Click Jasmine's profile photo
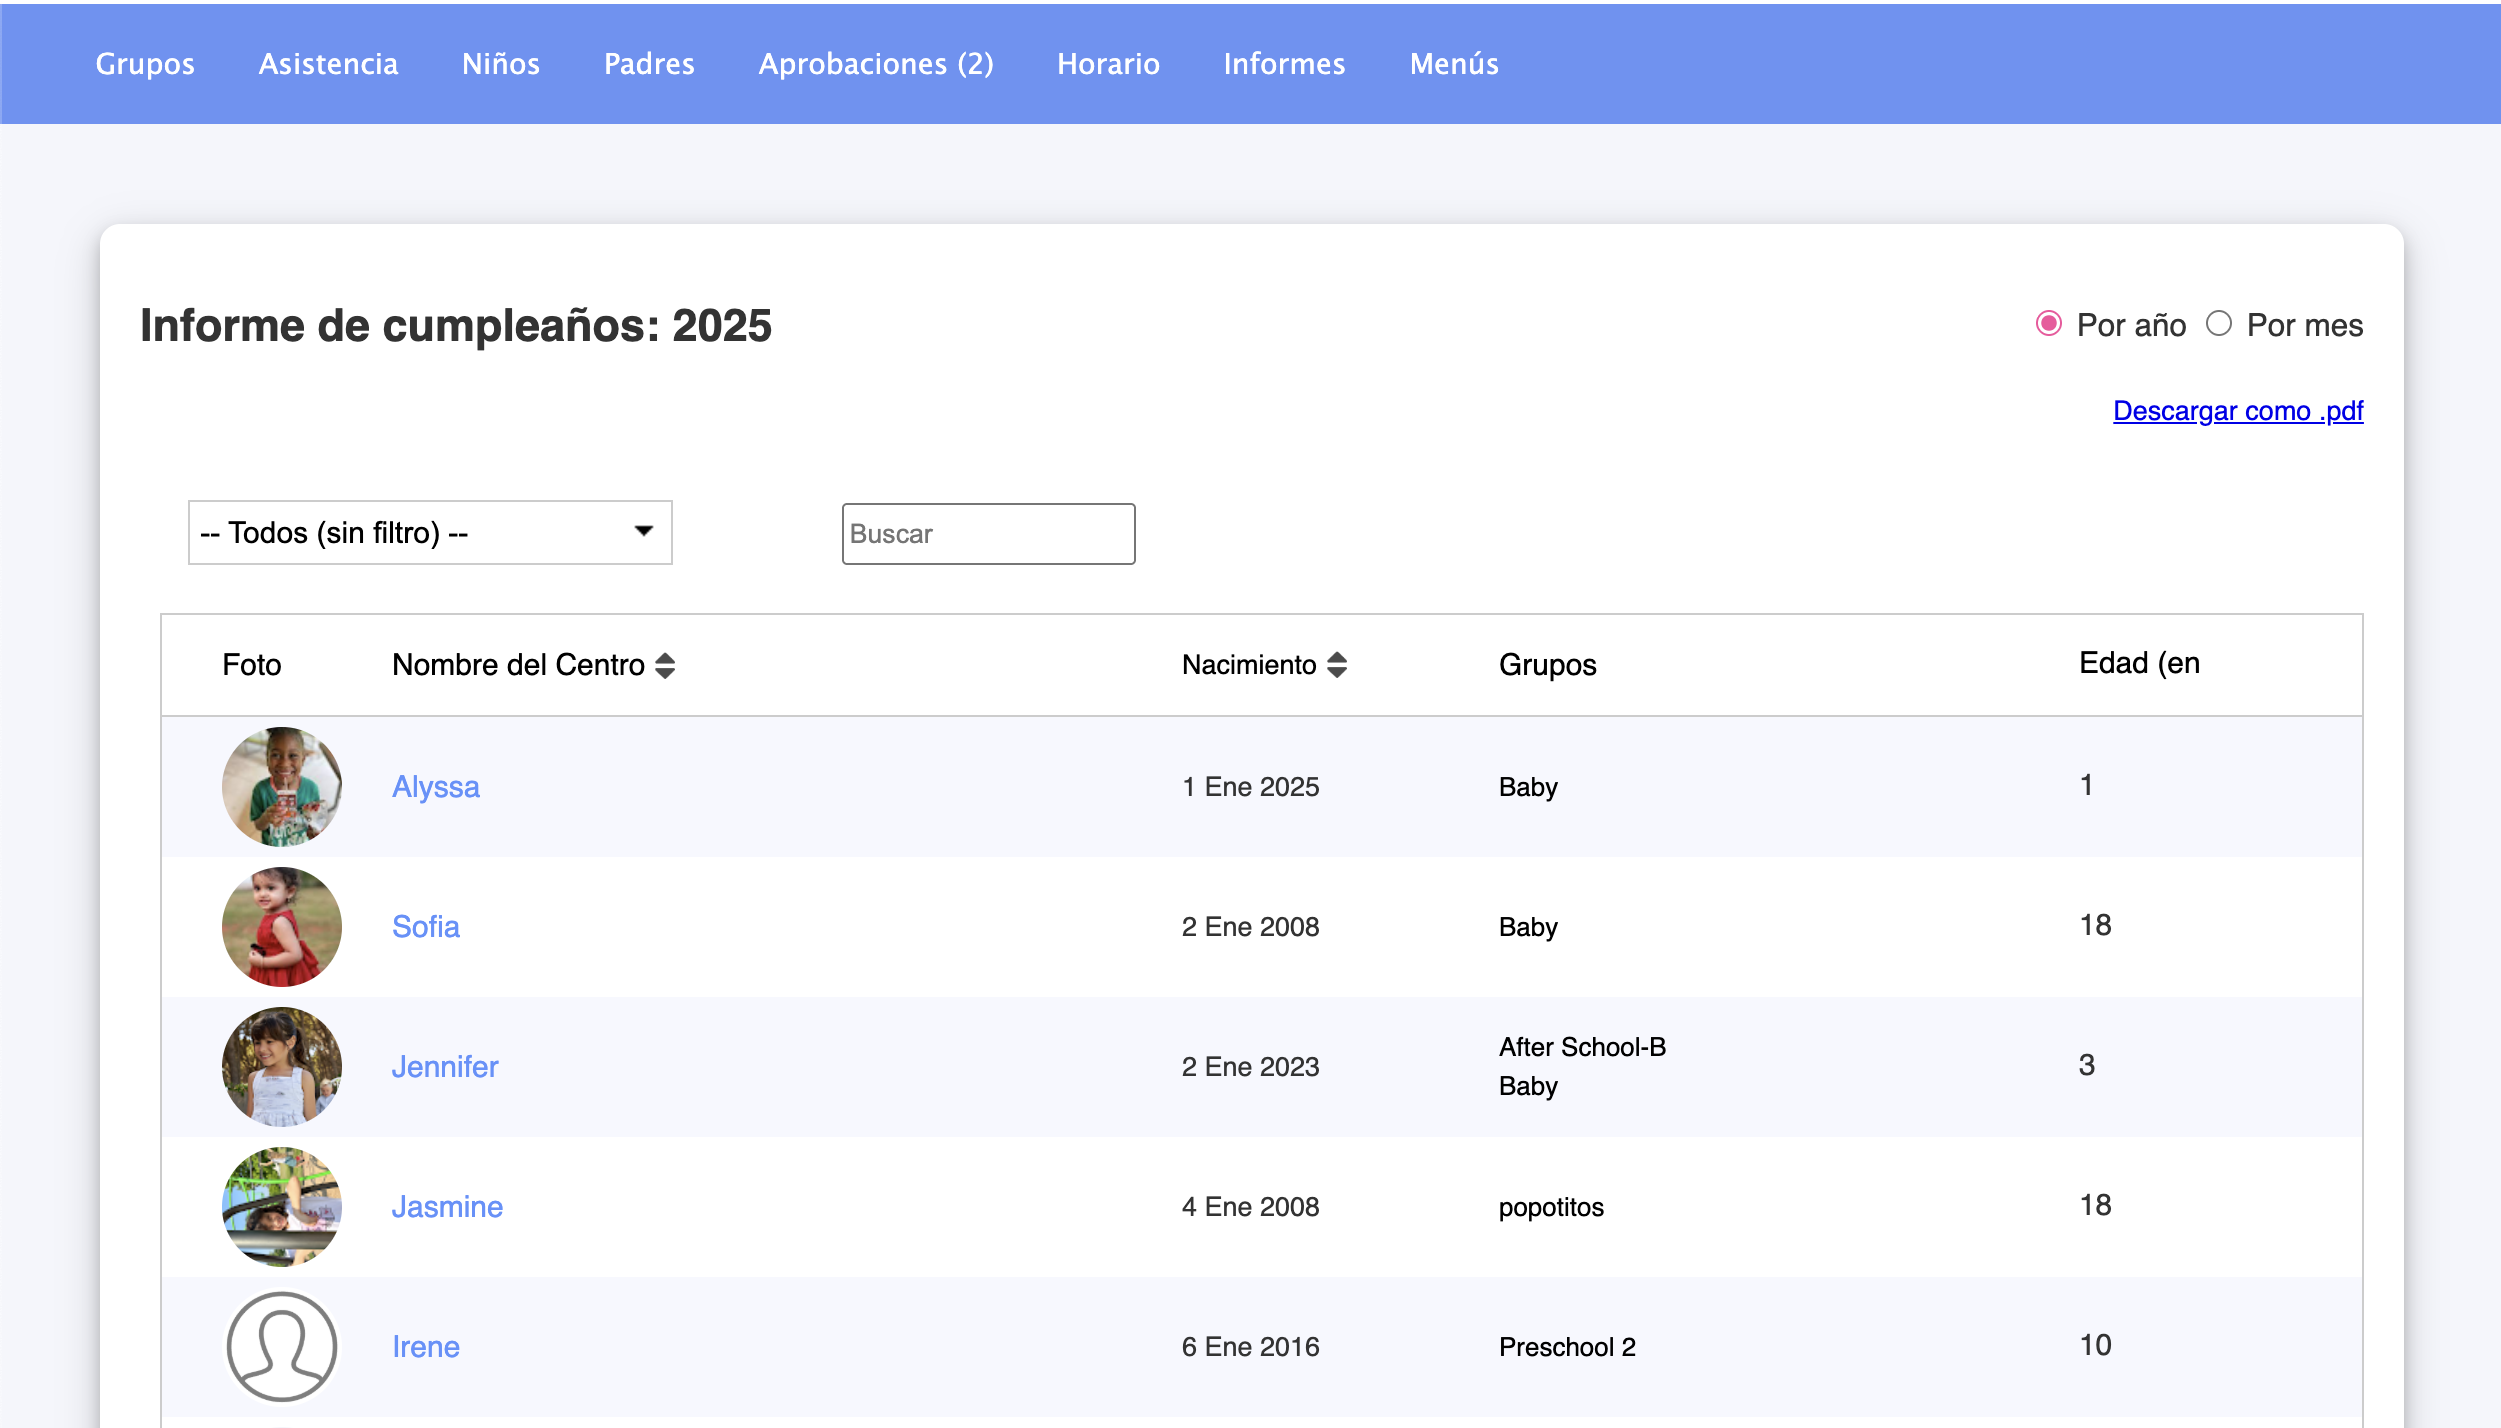Screen dimensions: 2501x1428 pyautogui.click(x=282, y=1207)
